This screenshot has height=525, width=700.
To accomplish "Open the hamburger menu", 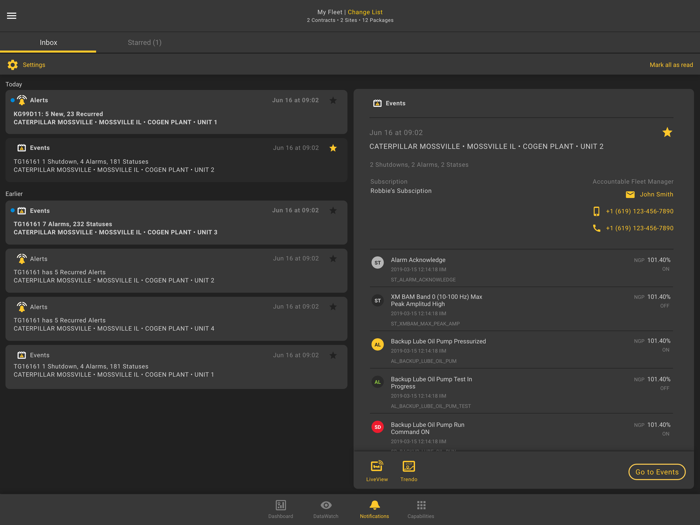I will (12, 16).
